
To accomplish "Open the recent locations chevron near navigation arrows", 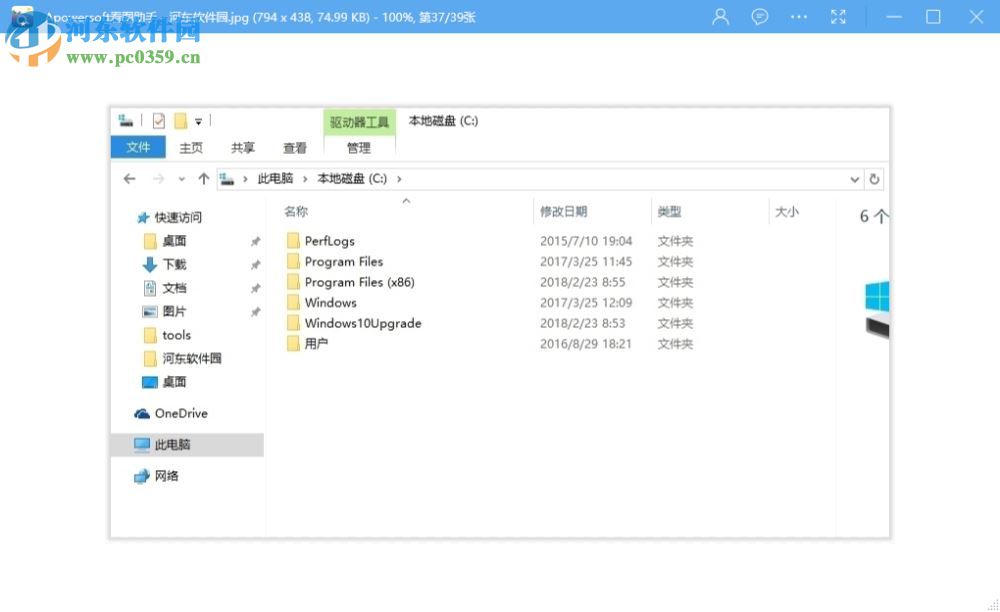I will 181,179.
